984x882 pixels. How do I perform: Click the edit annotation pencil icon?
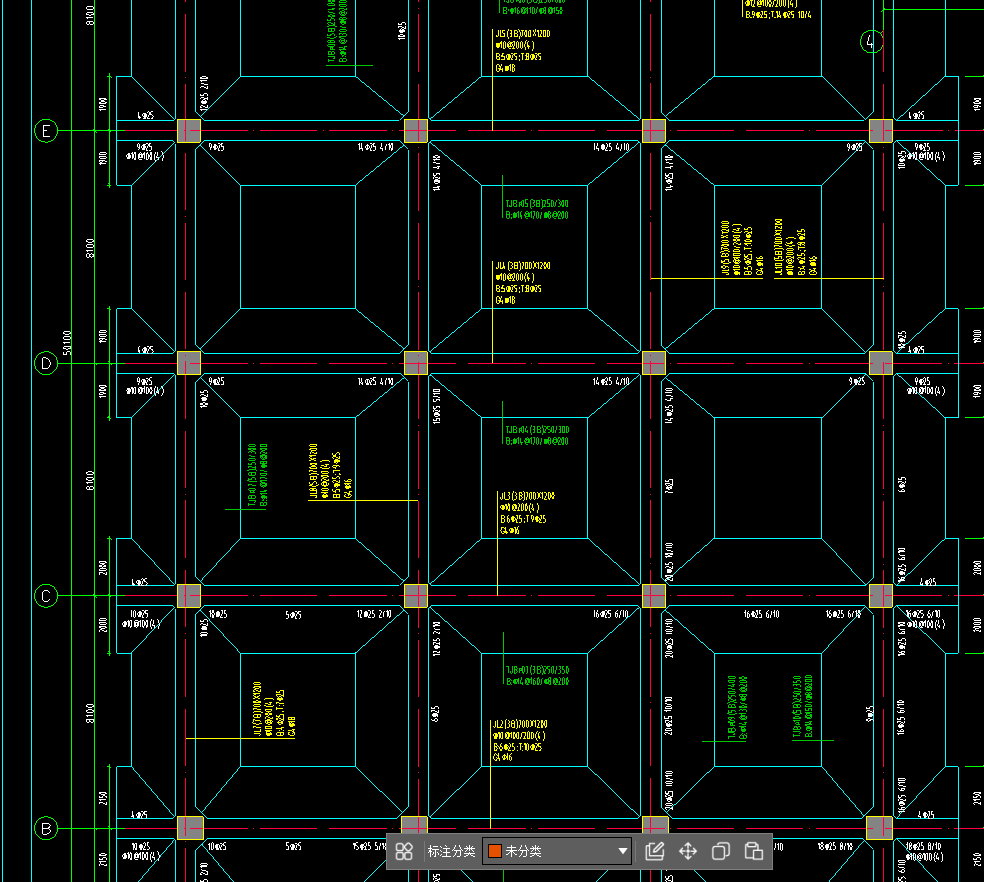point(655,851)
